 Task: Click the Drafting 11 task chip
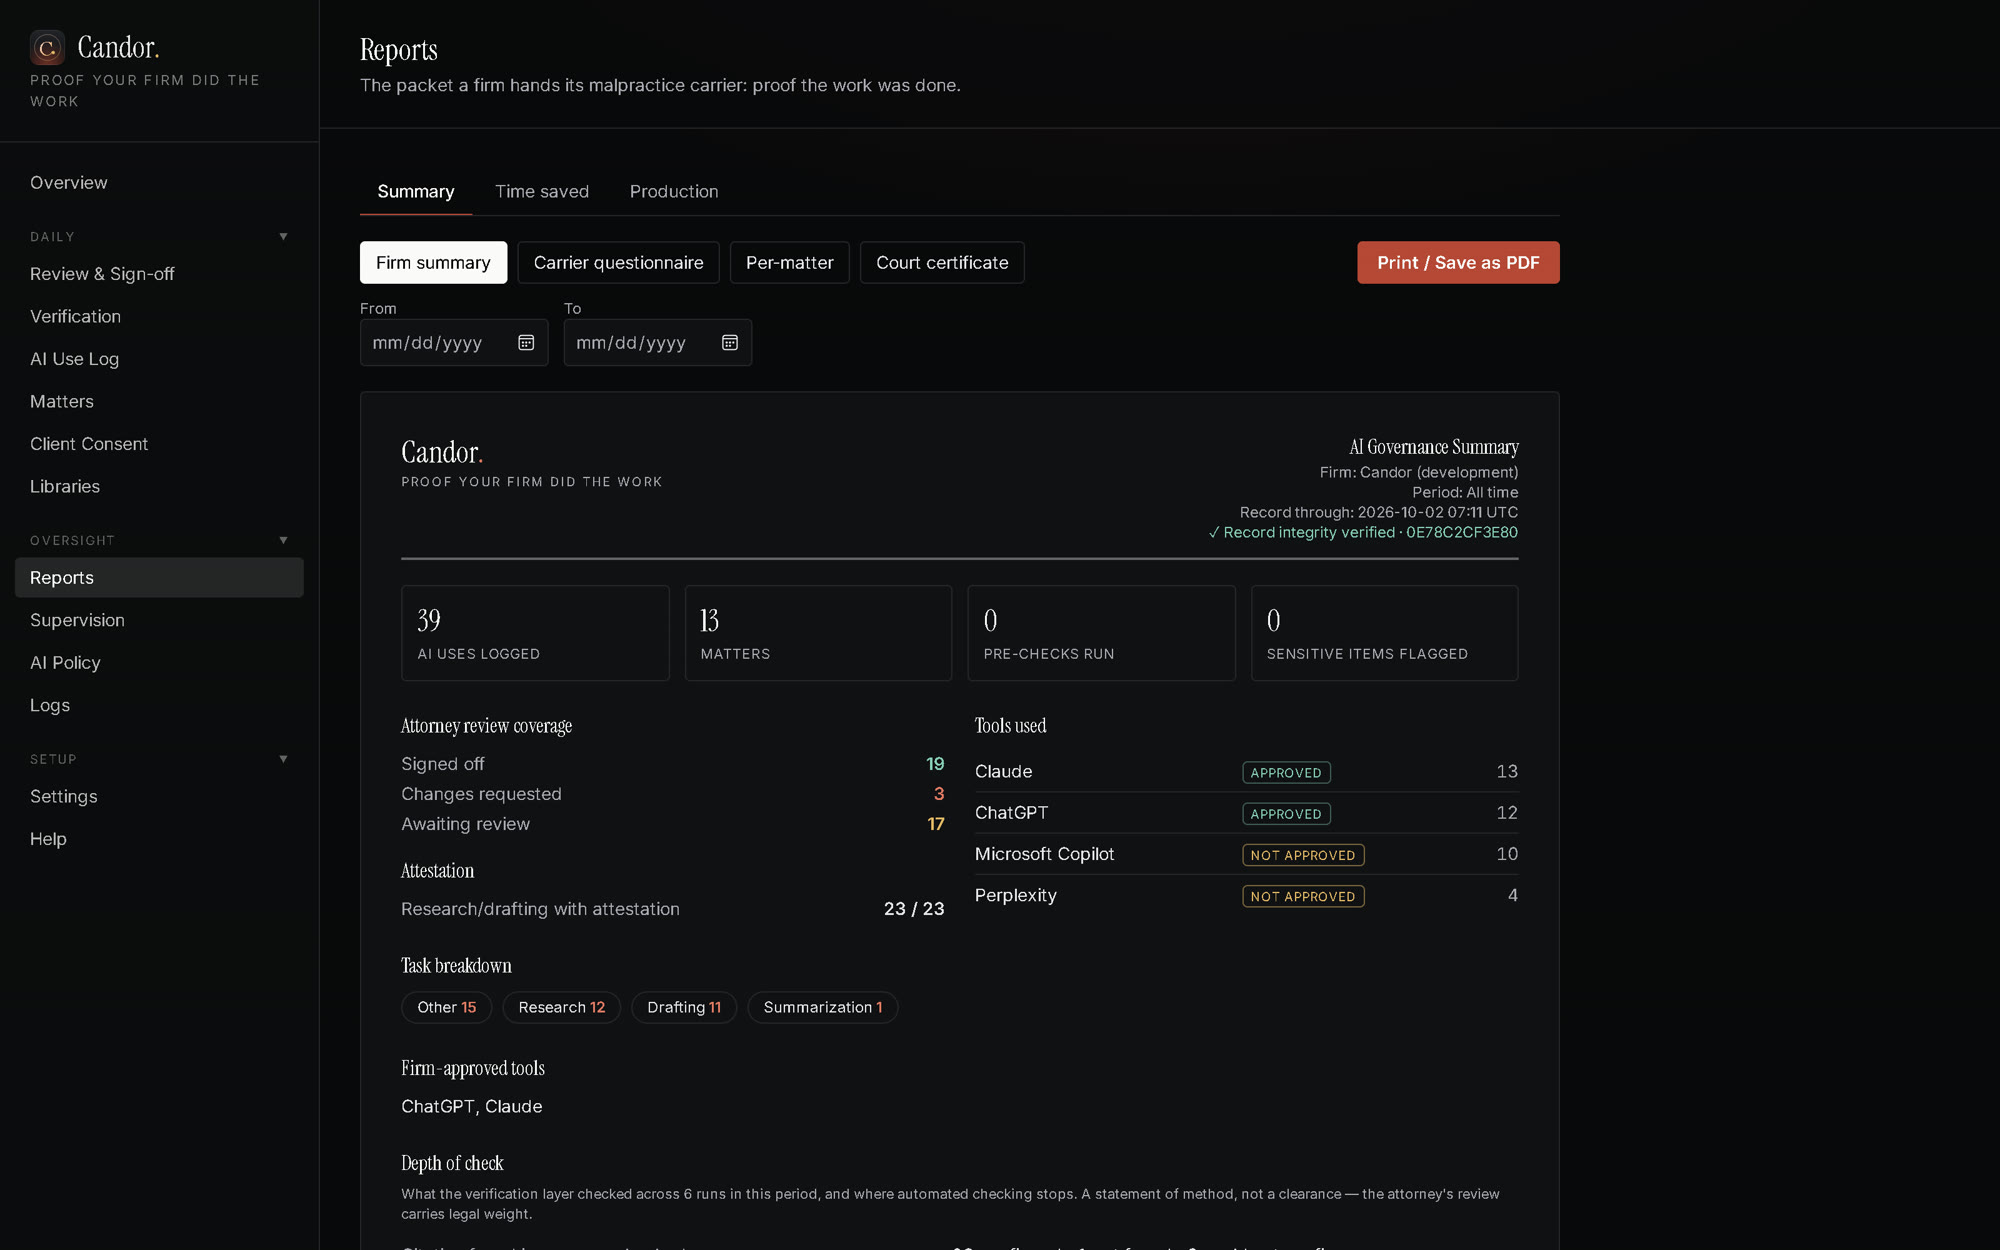[684, 1008]
